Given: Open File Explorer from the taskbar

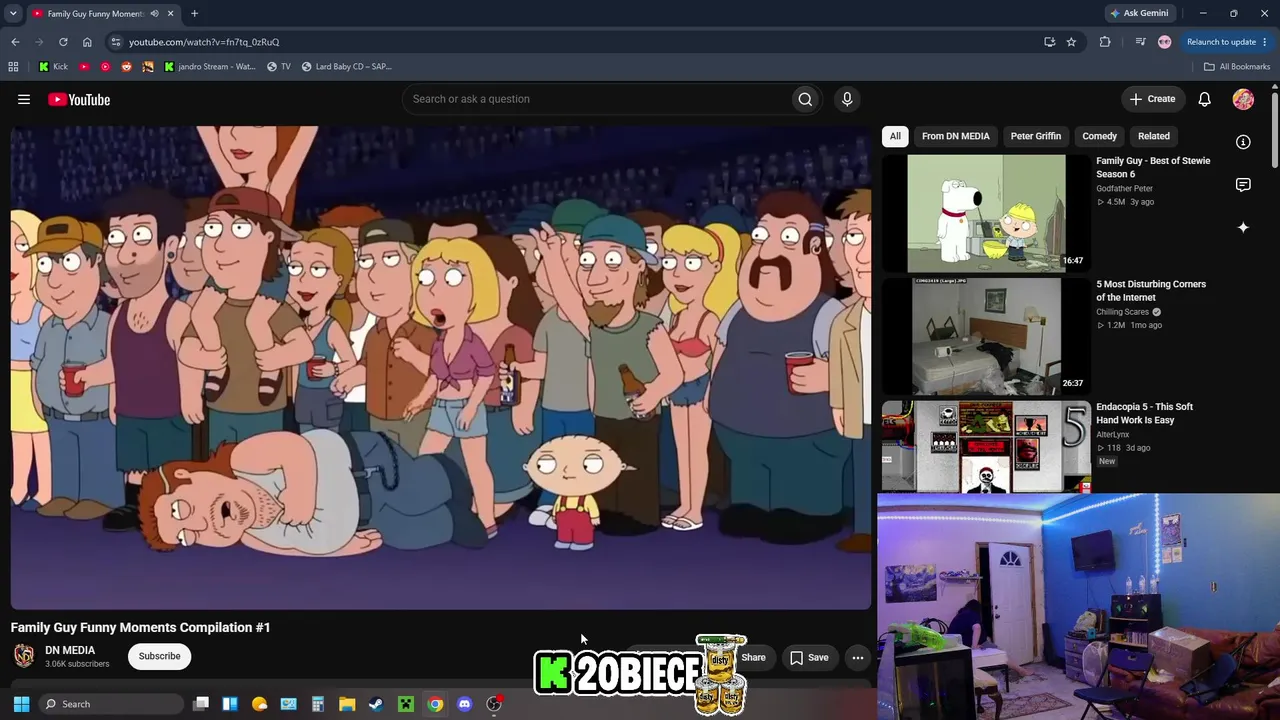Looking at the screenshot, I should click(347, 704).
